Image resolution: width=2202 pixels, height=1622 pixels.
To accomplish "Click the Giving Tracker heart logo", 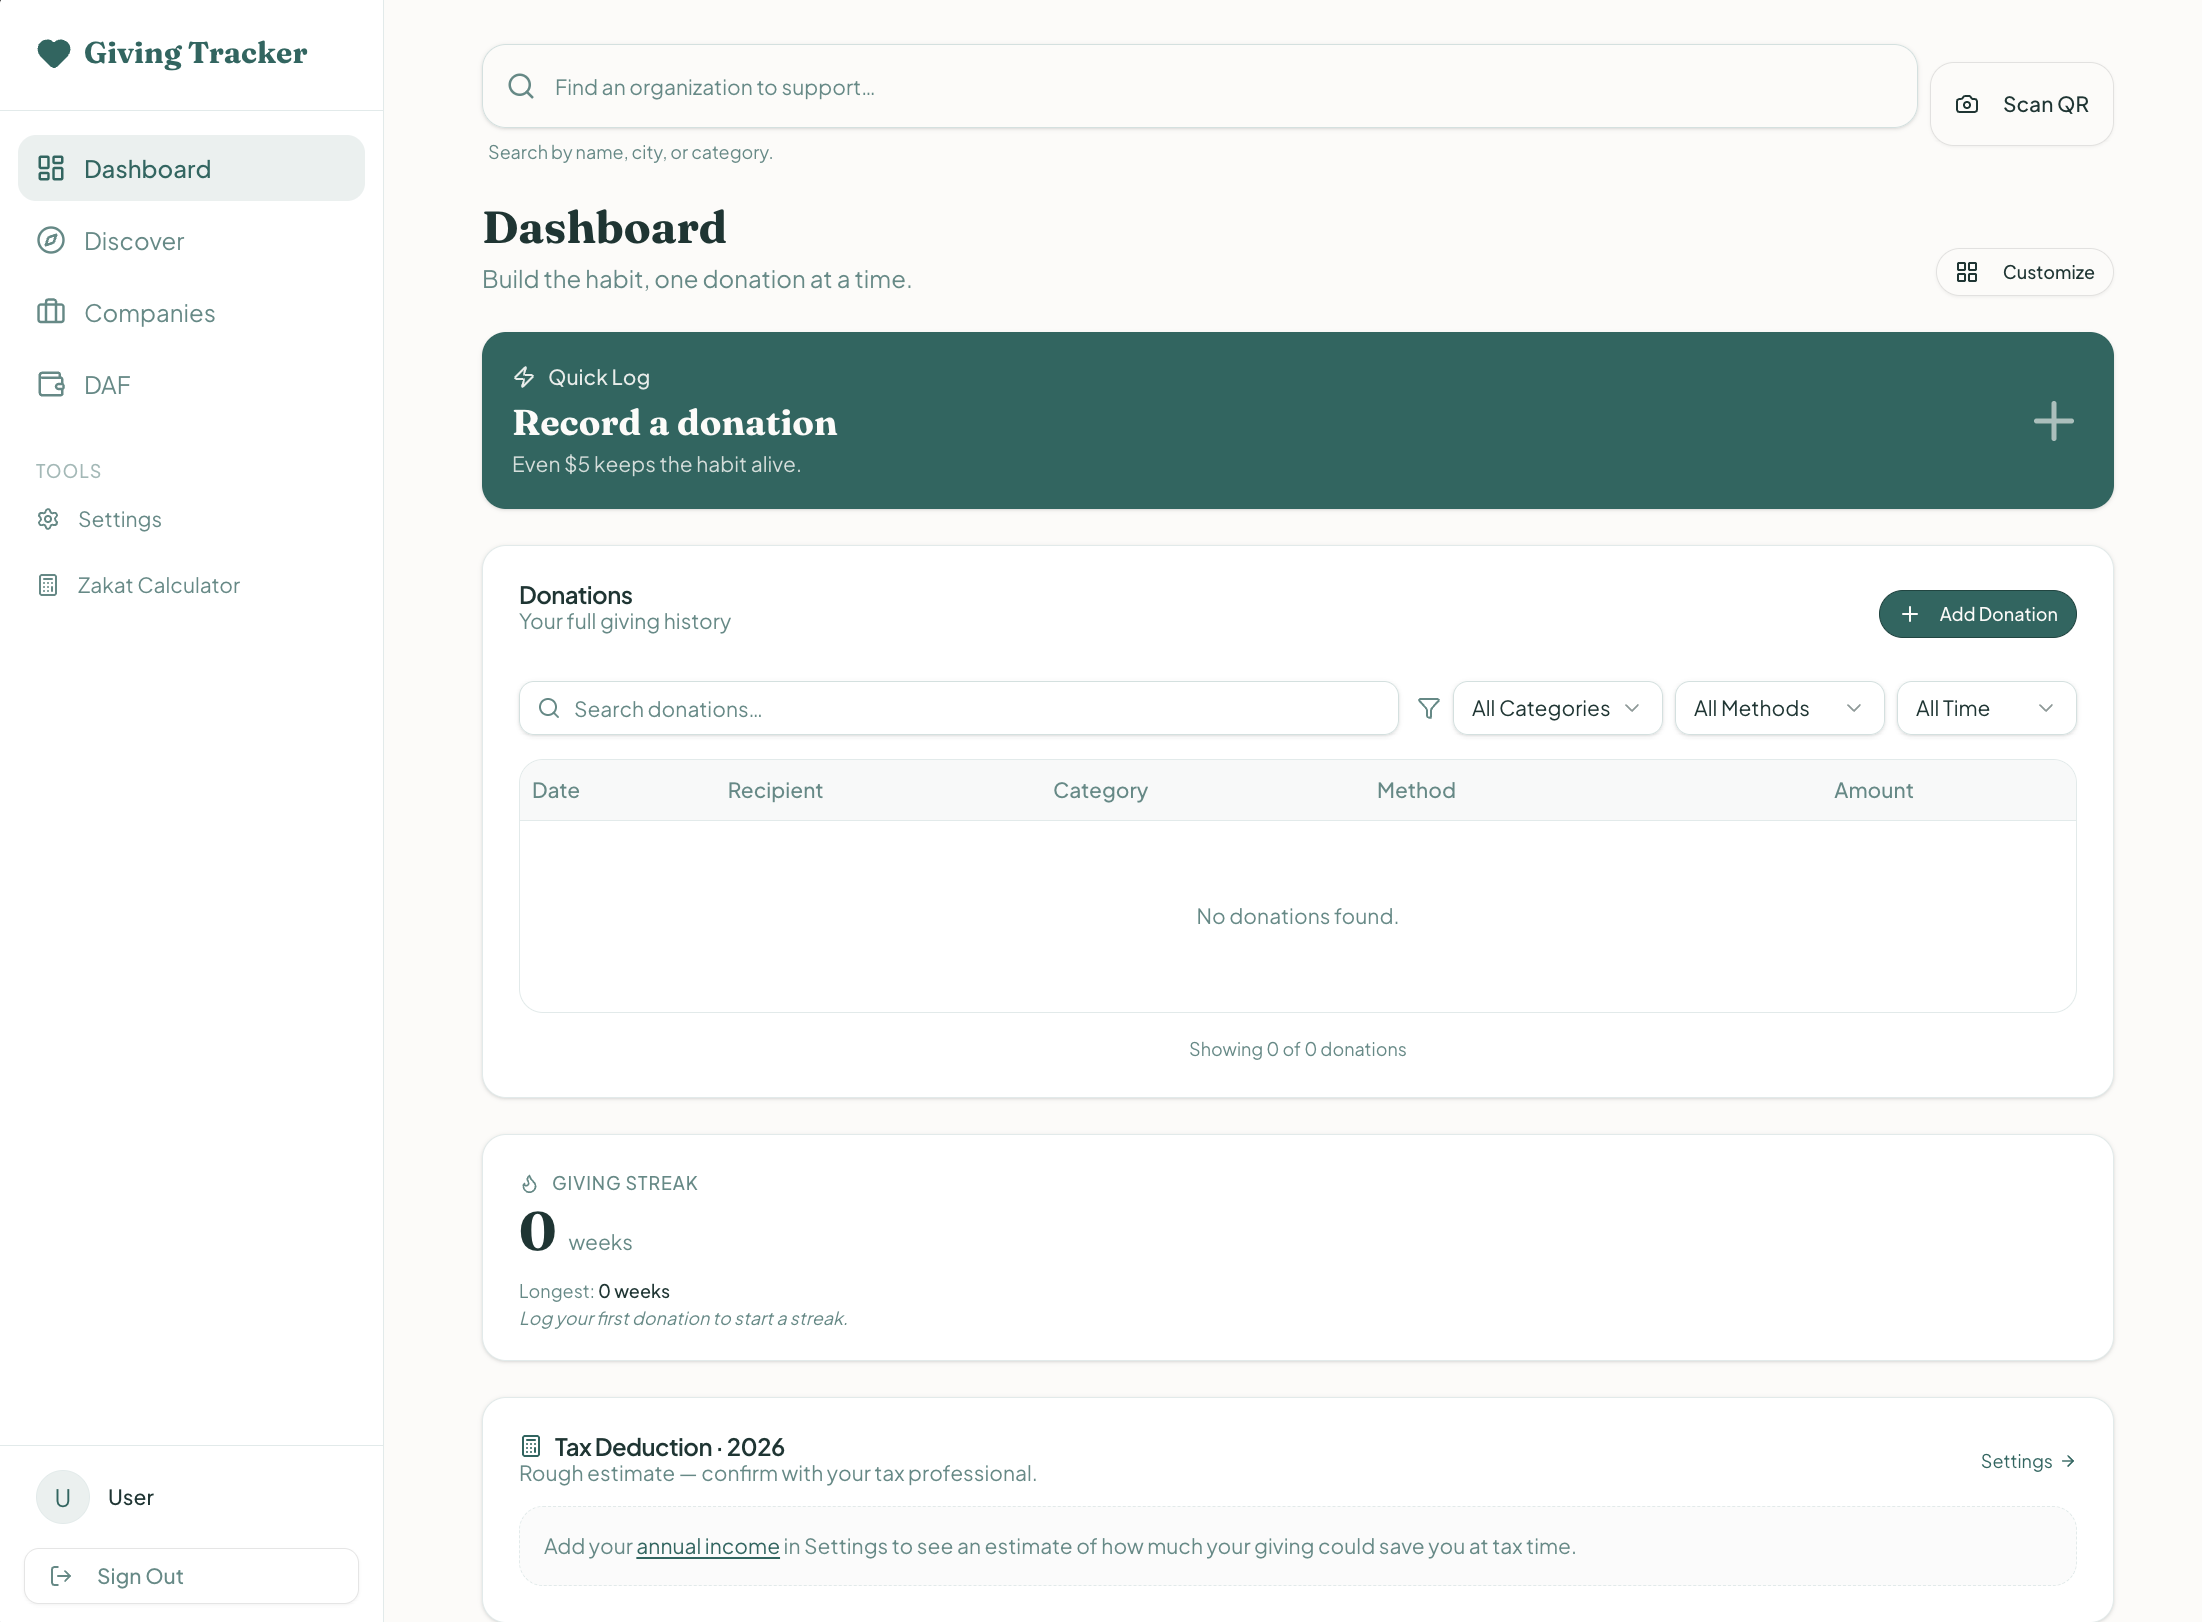I will coord(53,53).
